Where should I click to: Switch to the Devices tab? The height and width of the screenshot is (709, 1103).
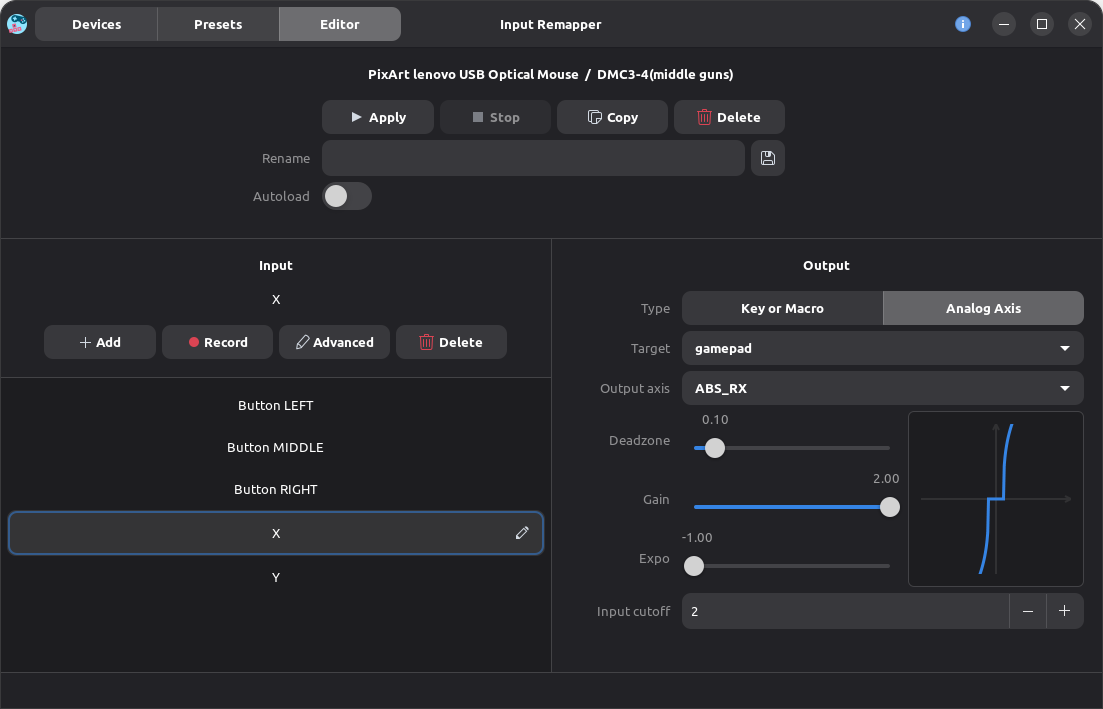(x=96, y=24)
